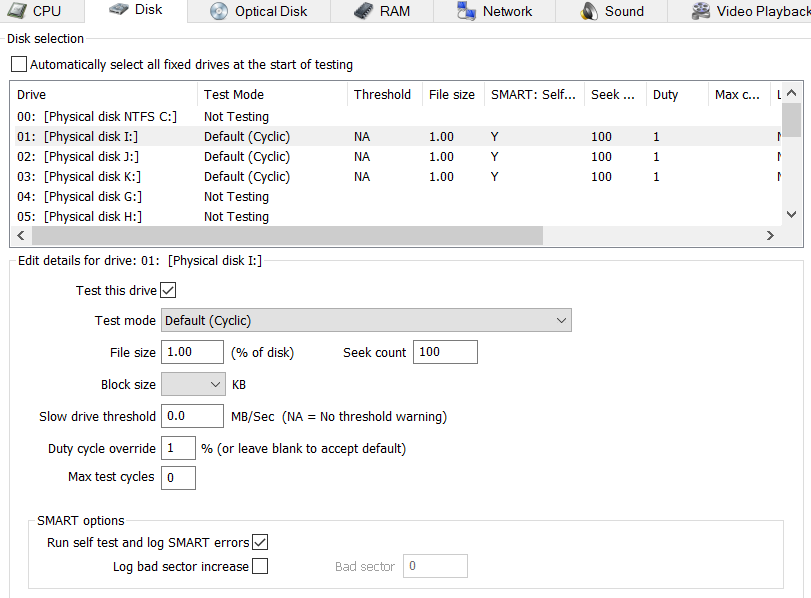
Task: Click the optical disc icon
Action: (x=219, y=11)
